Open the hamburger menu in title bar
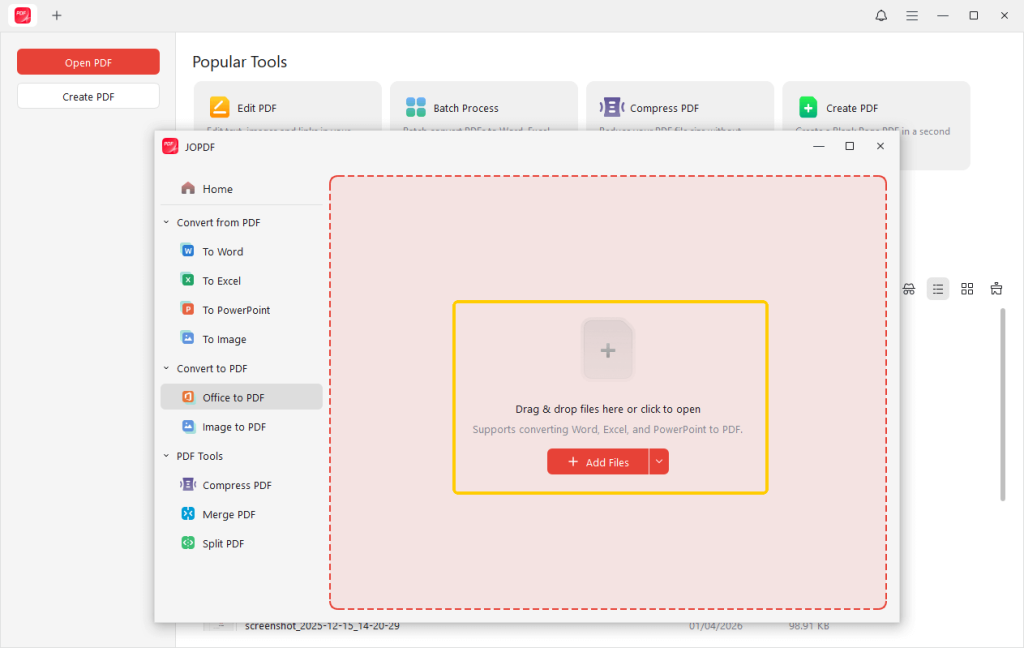 [x=912, y=16]
